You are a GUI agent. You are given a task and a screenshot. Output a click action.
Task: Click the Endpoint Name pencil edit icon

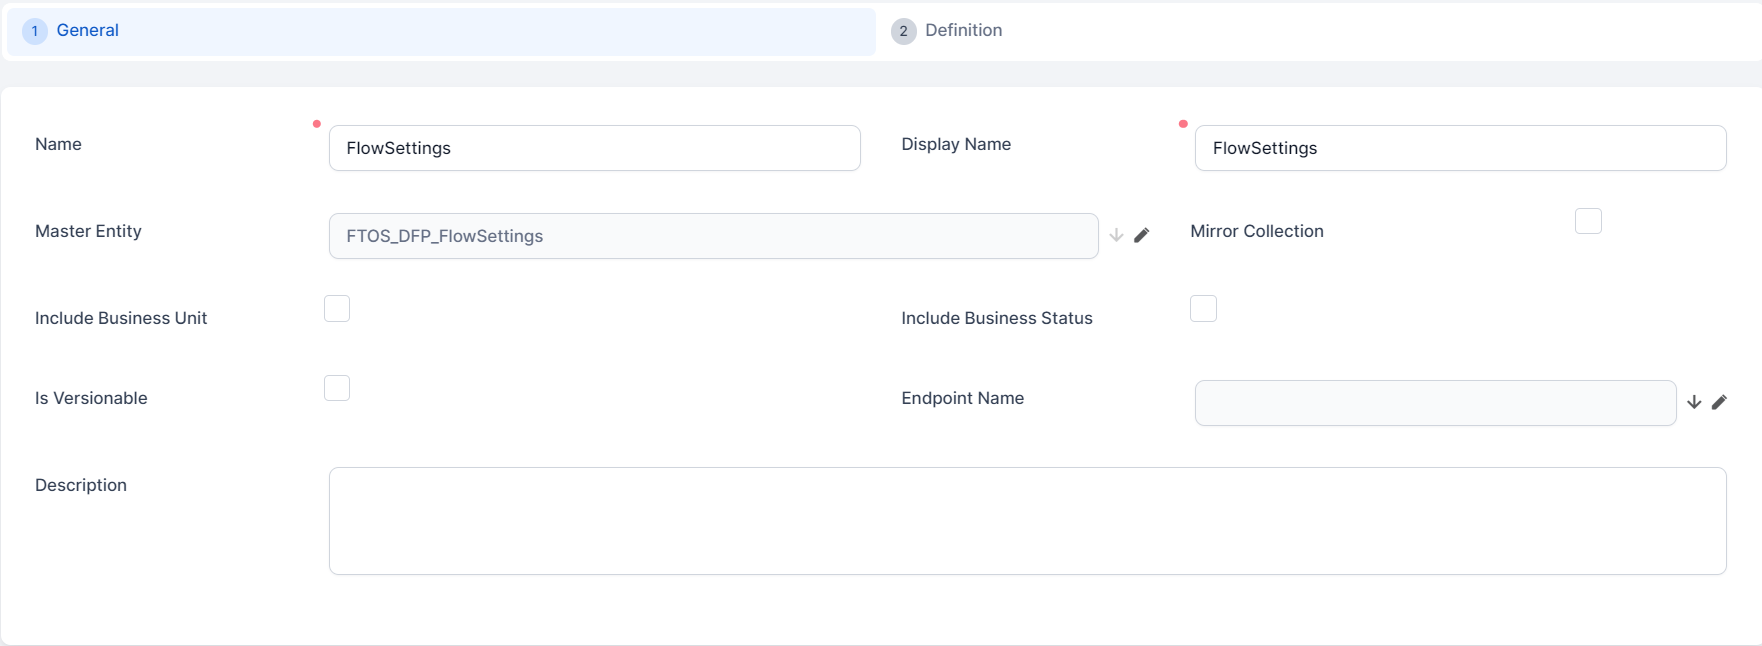1719,403
